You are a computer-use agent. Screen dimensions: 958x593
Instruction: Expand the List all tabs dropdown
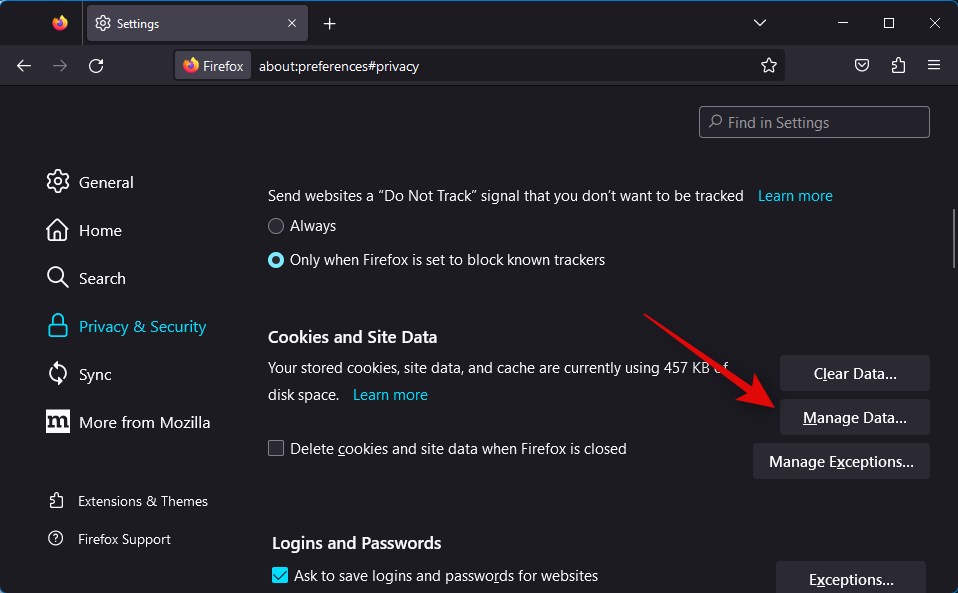pyautogui.click(x=760, y=23)
